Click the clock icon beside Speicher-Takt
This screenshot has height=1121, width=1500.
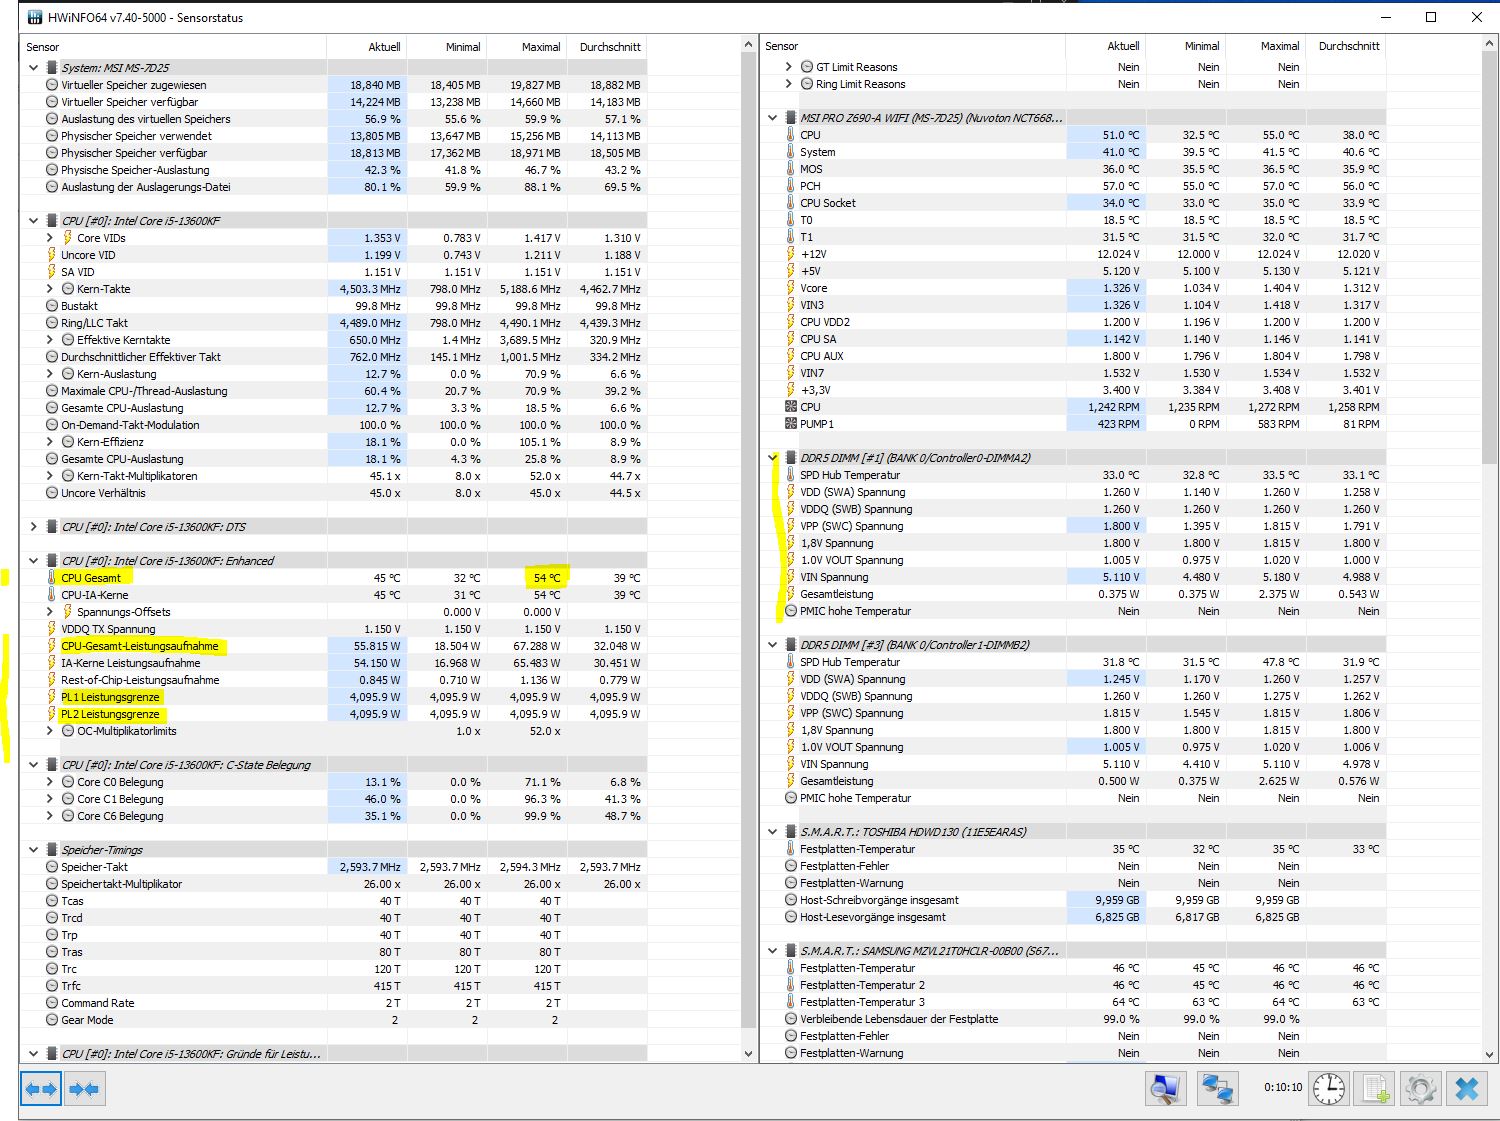coord(52,867)
